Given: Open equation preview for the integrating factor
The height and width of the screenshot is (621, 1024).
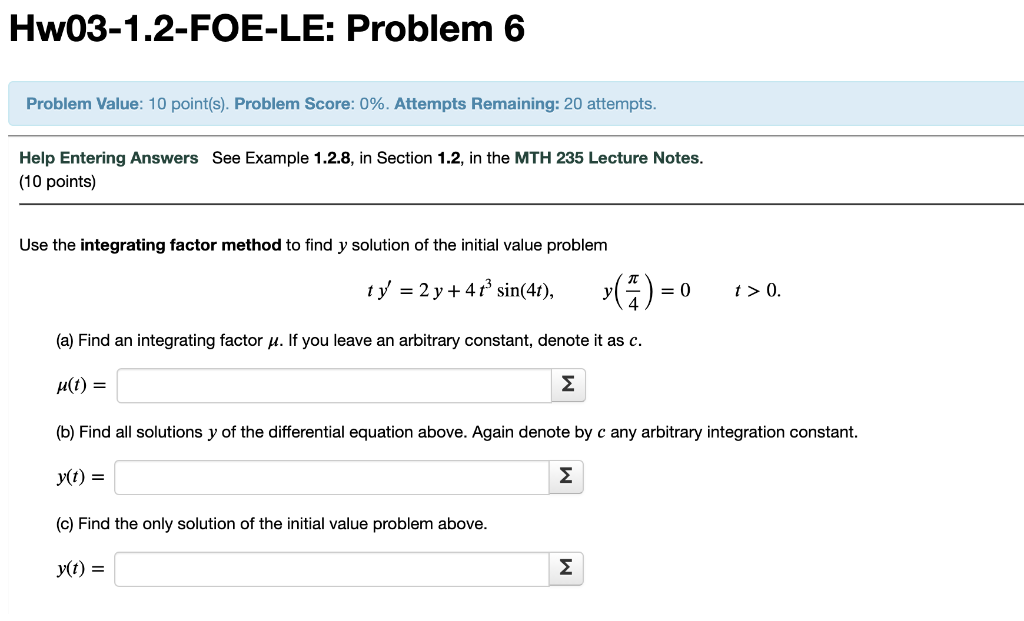Looking at the screenshot, I should (x=567, y=385).
